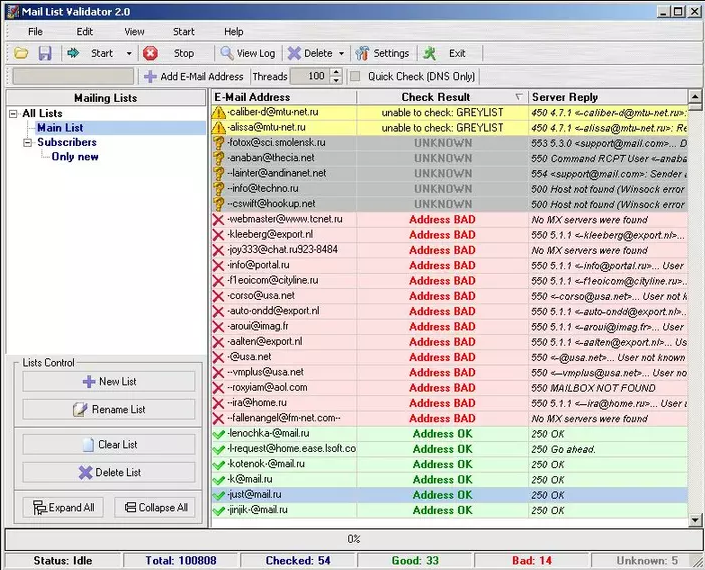Click the save floppy disk icon
Image resolution: width=705 pixels, height=570 pixels.
44,53
